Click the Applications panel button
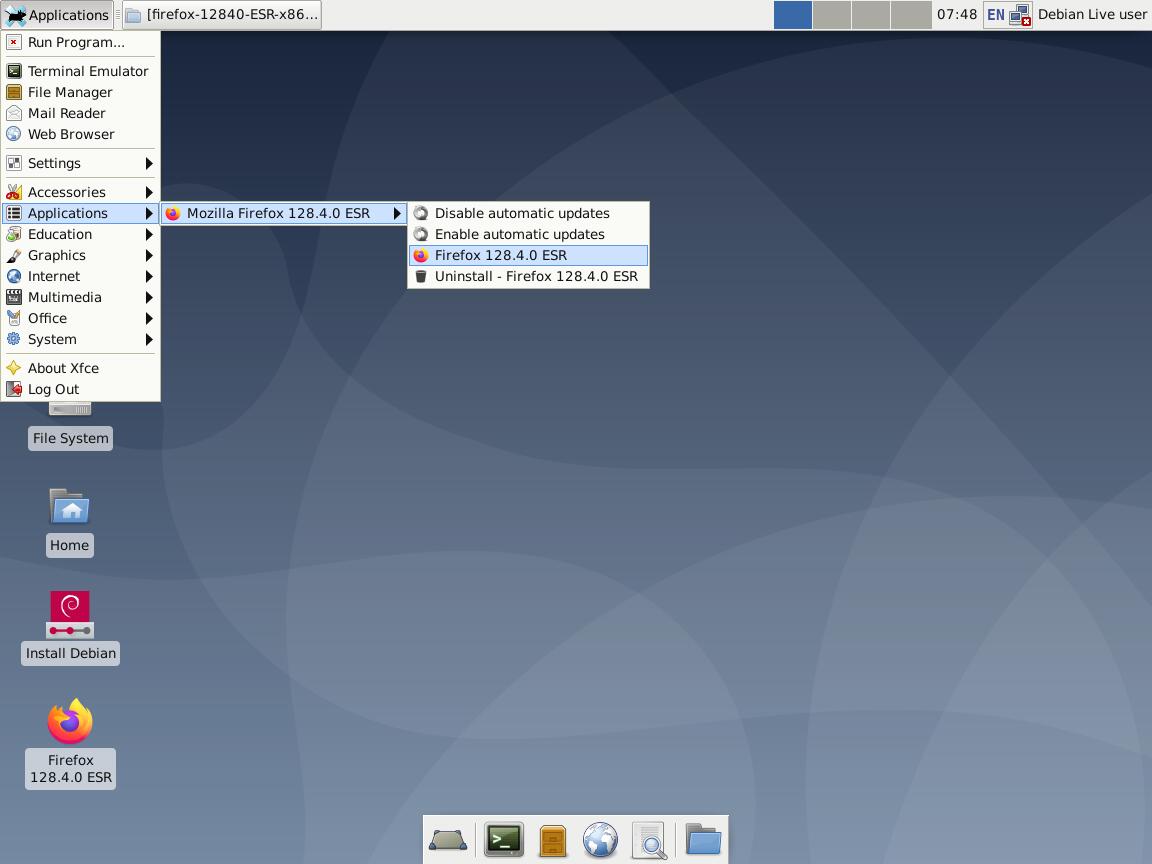This screenshot has width=1152, height=864. (x=57, y=15)
